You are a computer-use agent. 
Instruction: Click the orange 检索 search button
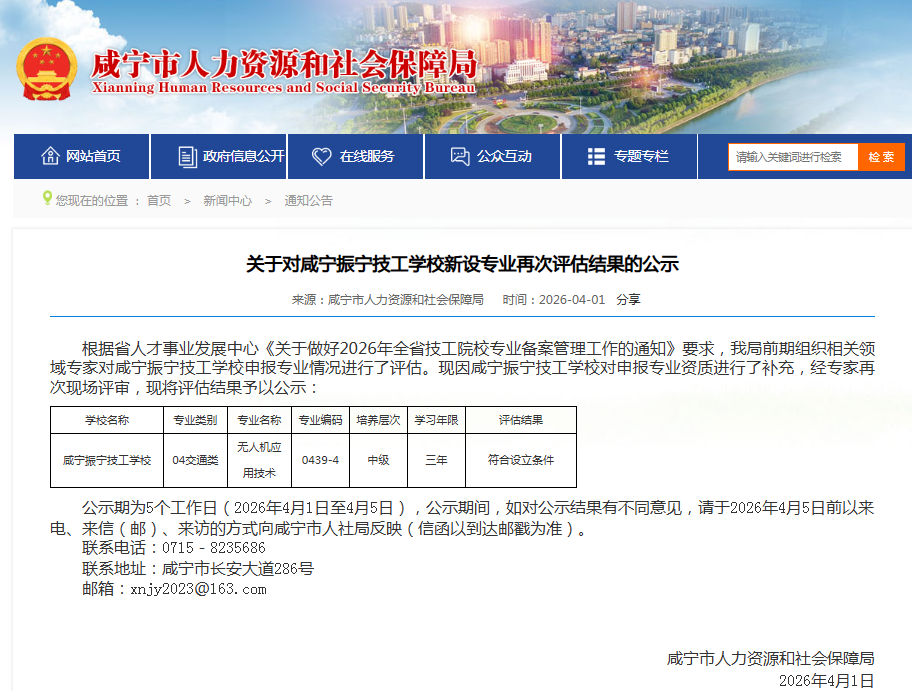881,157
